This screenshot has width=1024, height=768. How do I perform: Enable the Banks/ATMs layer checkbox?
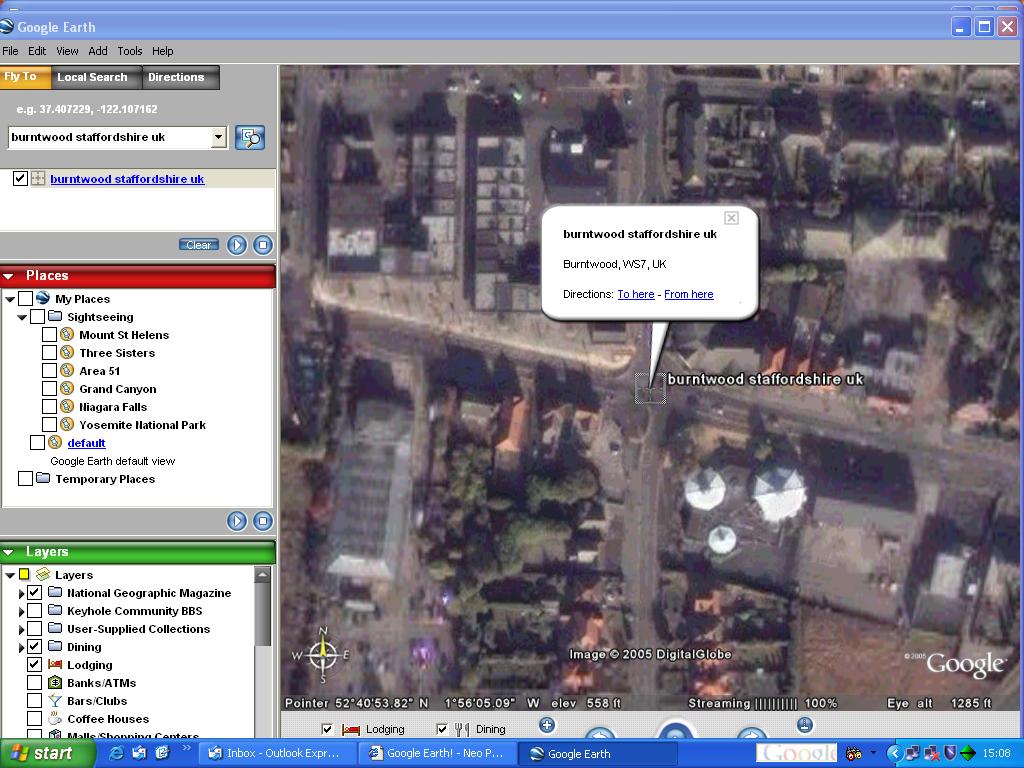coord(35,682)
